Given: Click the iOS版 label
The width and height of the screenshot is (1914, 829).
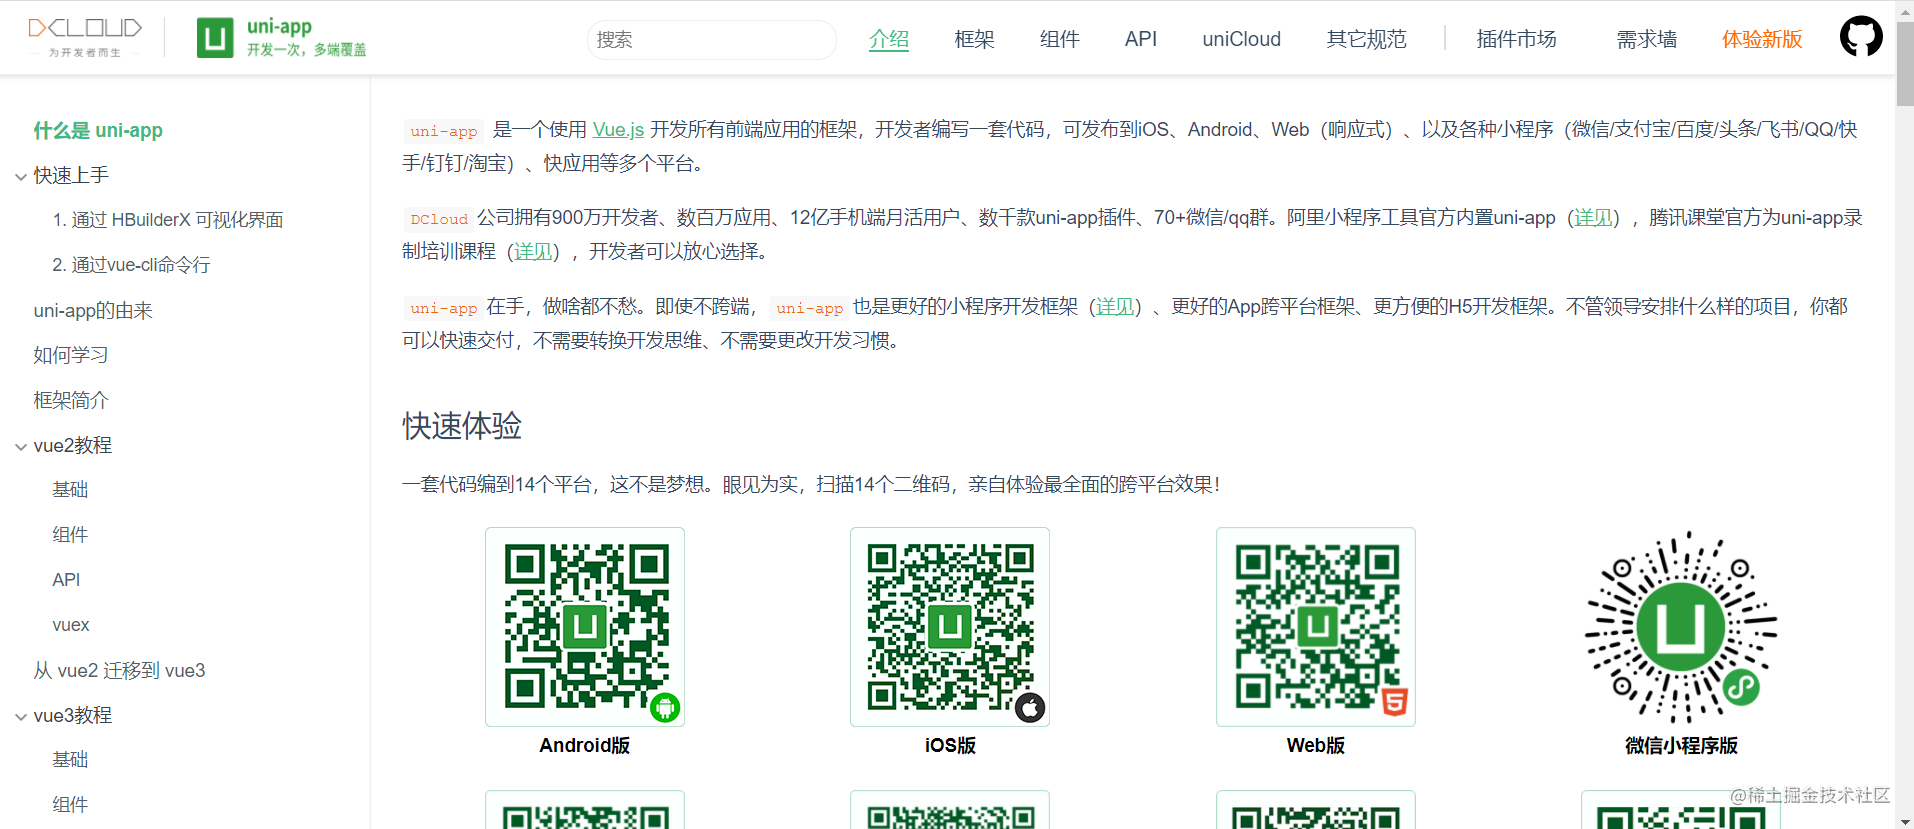Looking at the screenshot, I should click(950, 745).
